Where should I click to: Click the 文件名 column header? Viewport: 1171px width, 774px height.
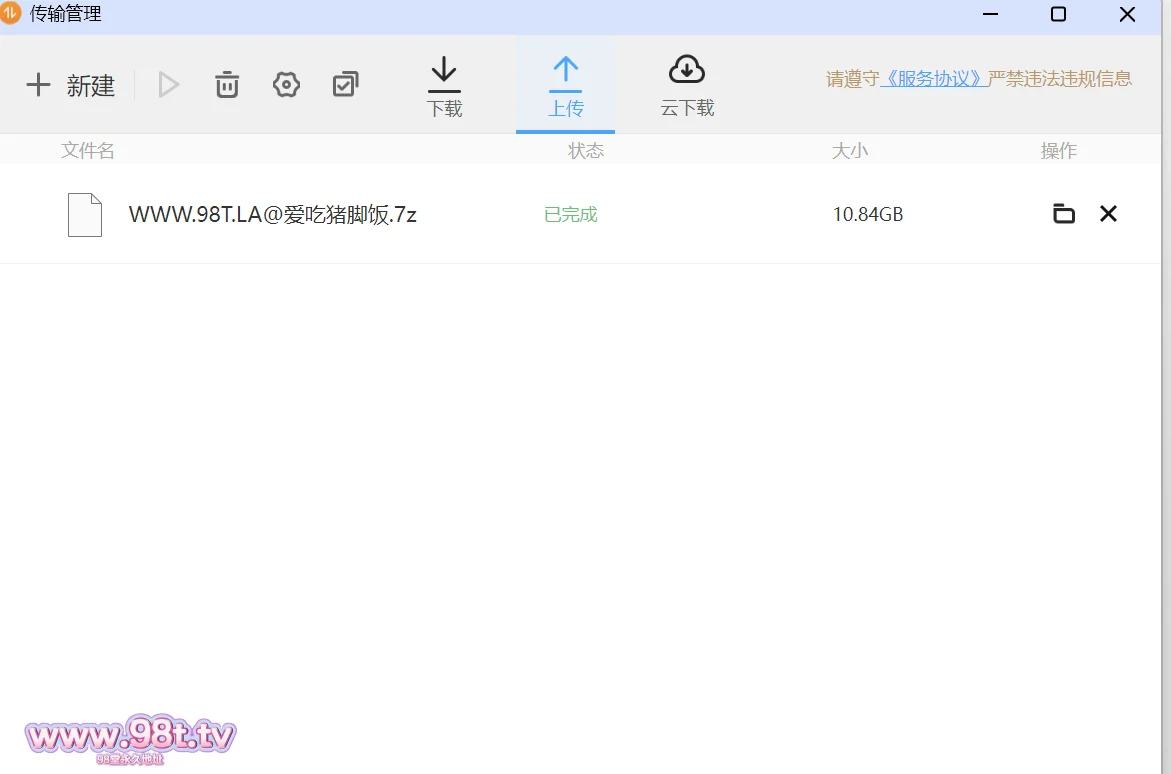[88, 151]
